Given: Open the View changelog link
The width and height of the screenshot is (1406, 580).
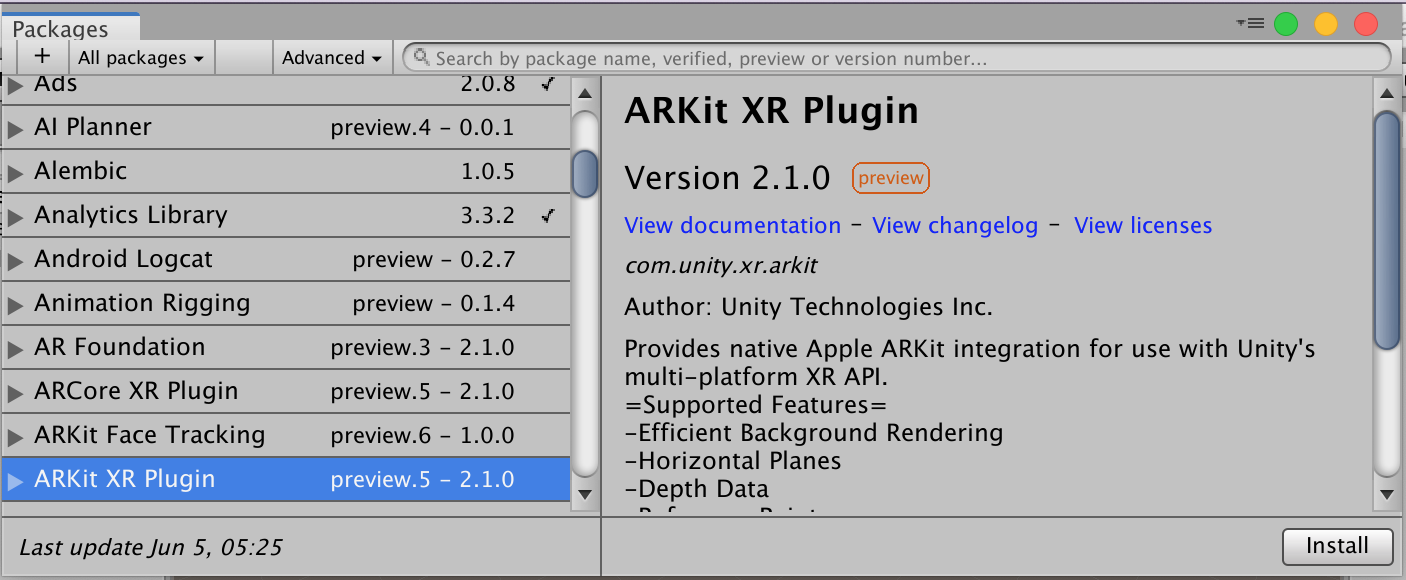Looking at the screenshot, I should 955,226.
